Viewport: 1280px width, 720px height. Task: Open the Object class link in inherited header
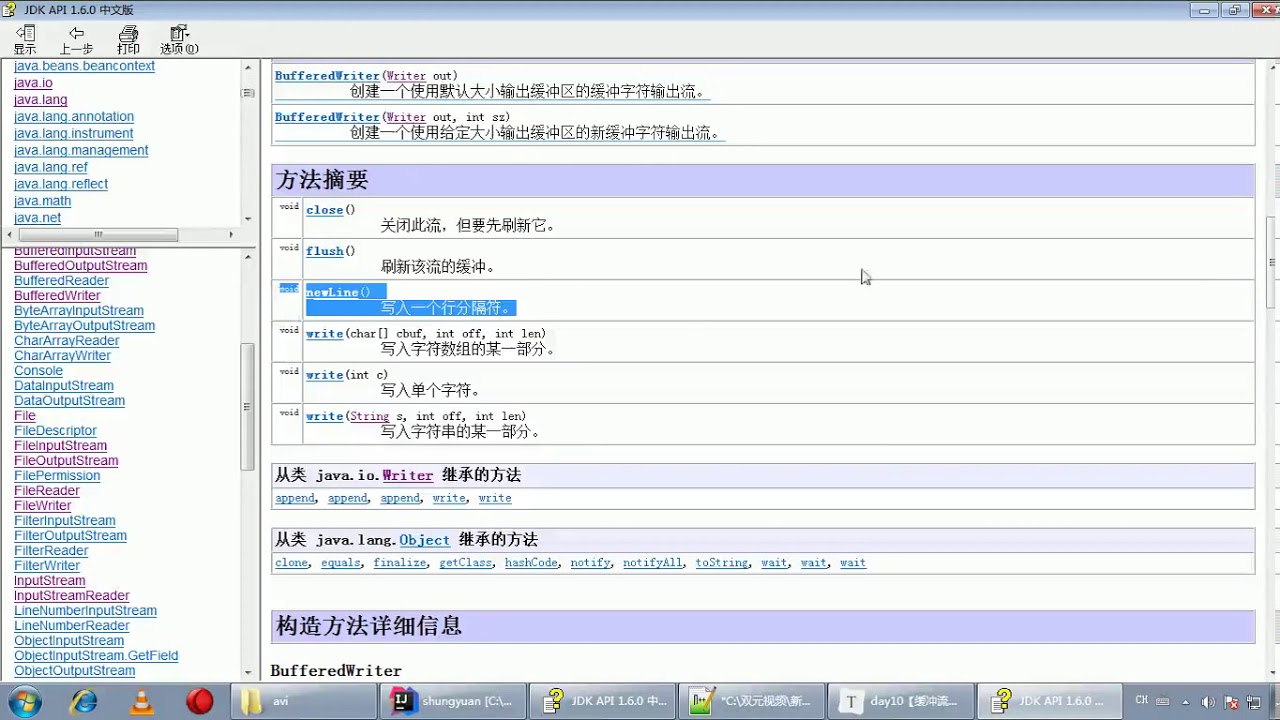(424, 540)
